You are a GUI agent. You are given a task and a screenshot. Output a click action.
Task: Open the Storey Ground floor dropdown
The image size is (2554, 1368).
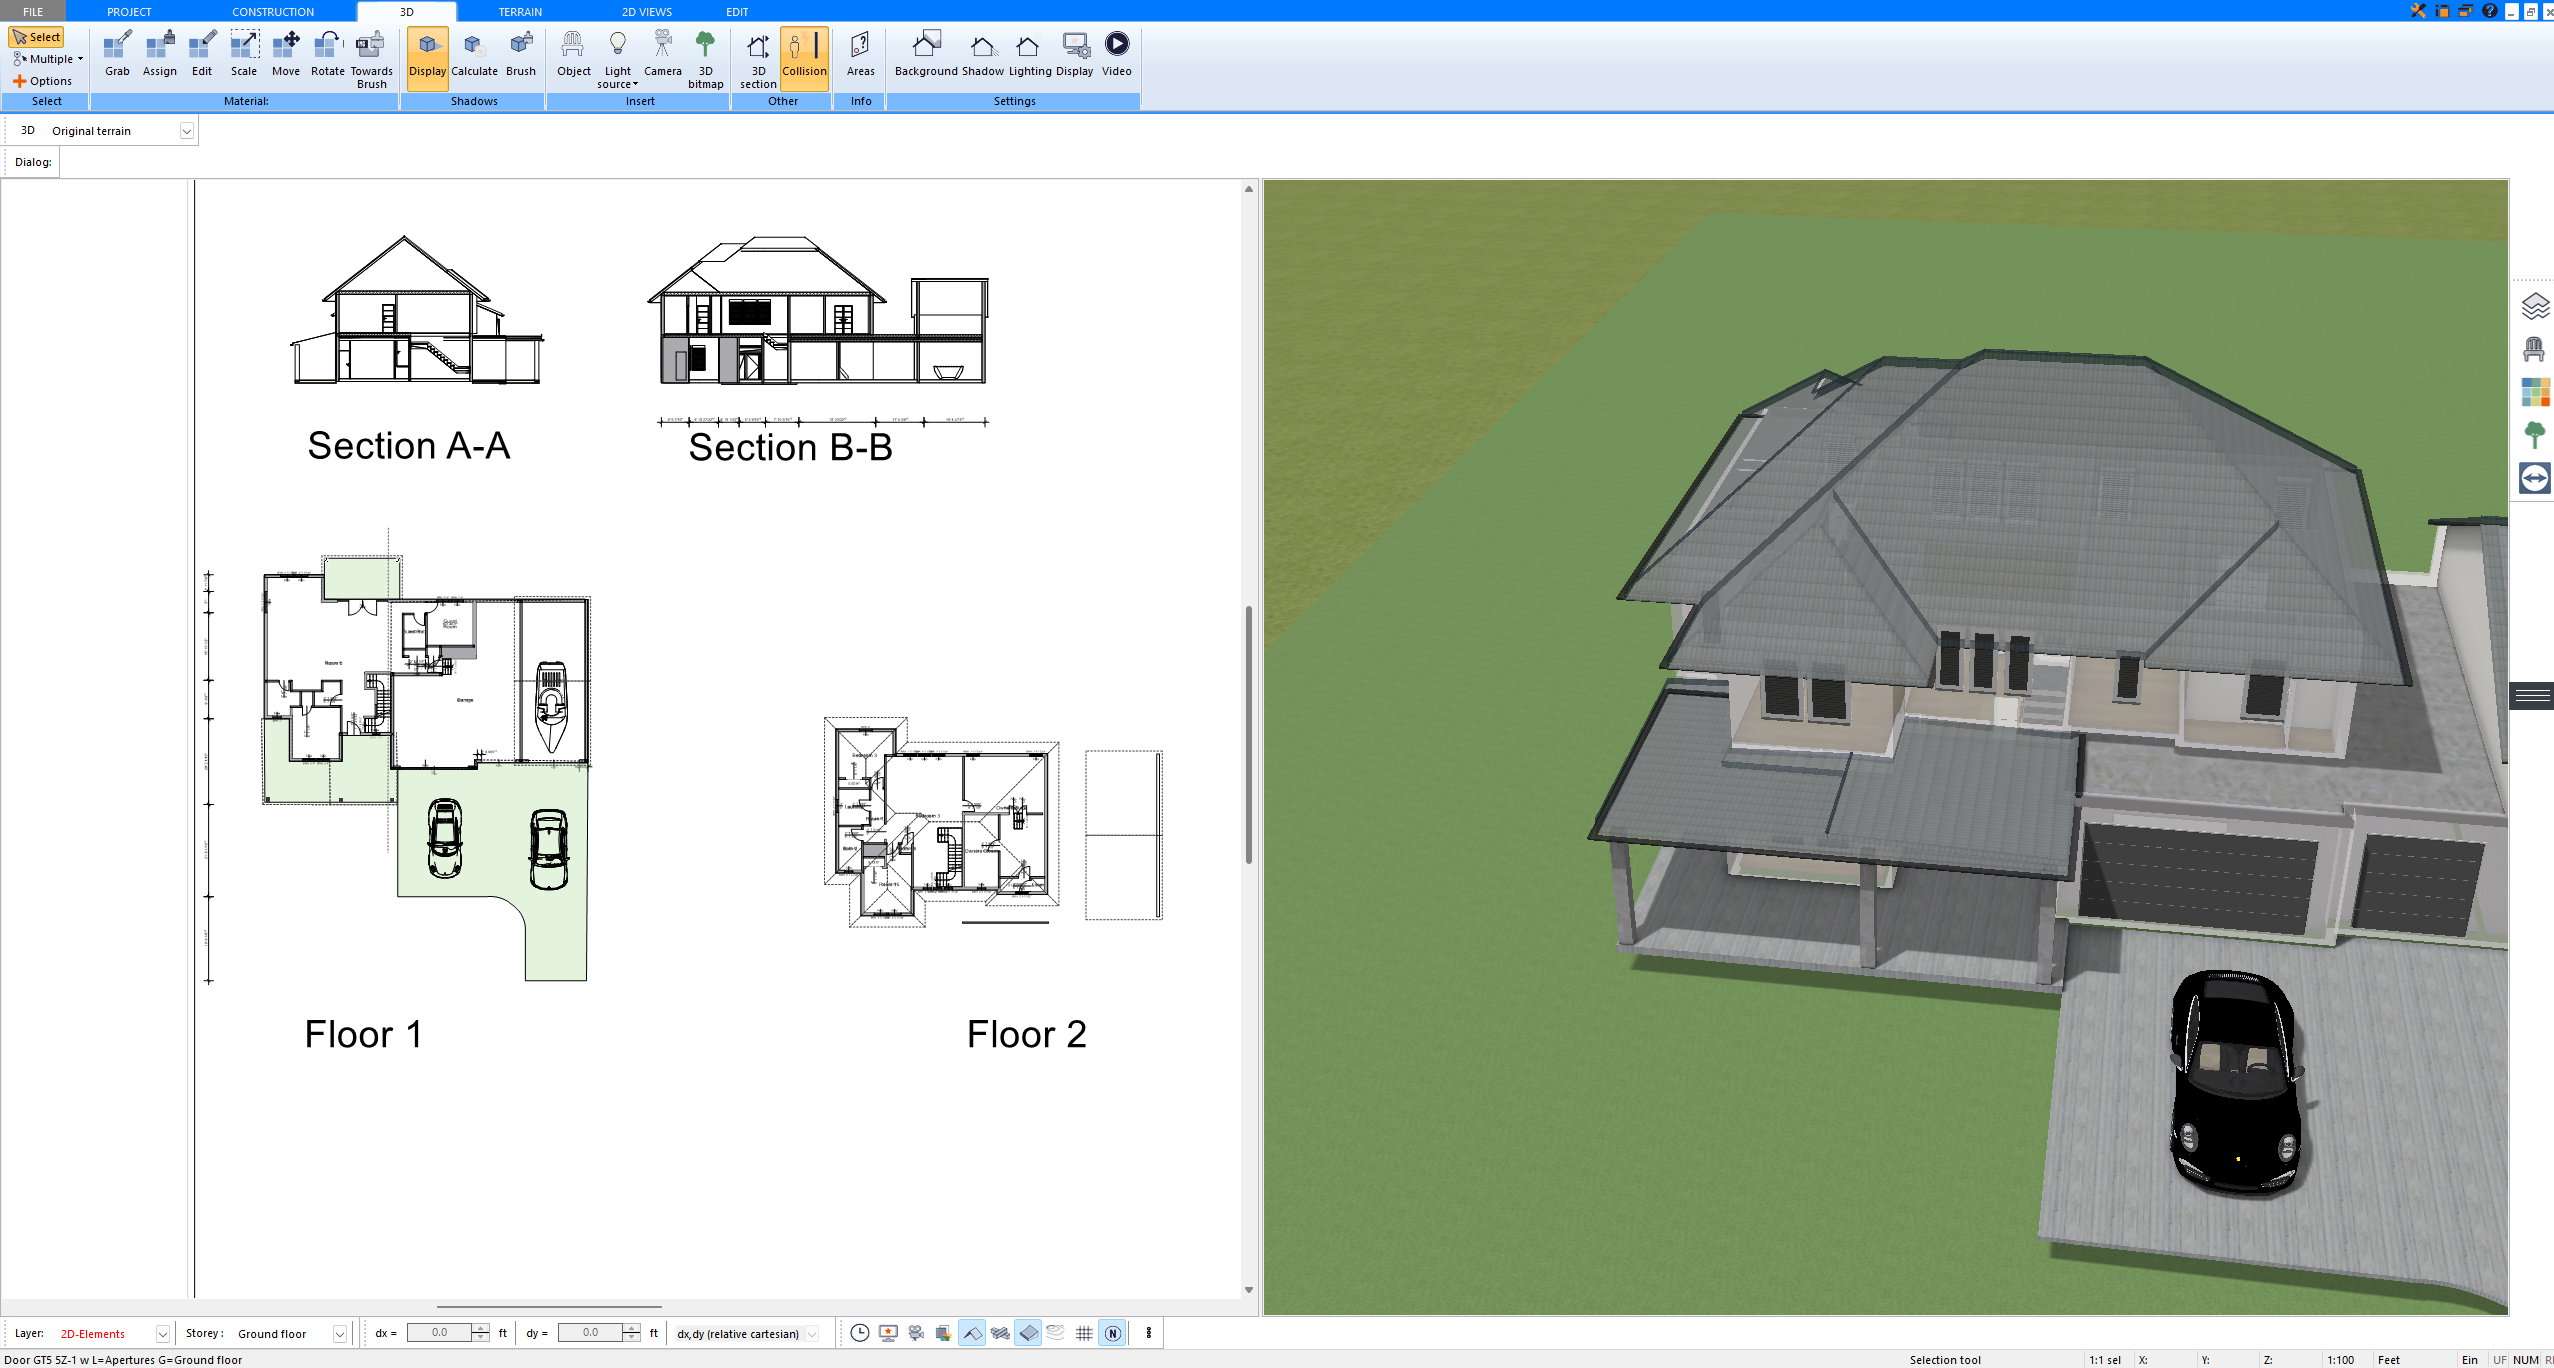coord(339,1334)
